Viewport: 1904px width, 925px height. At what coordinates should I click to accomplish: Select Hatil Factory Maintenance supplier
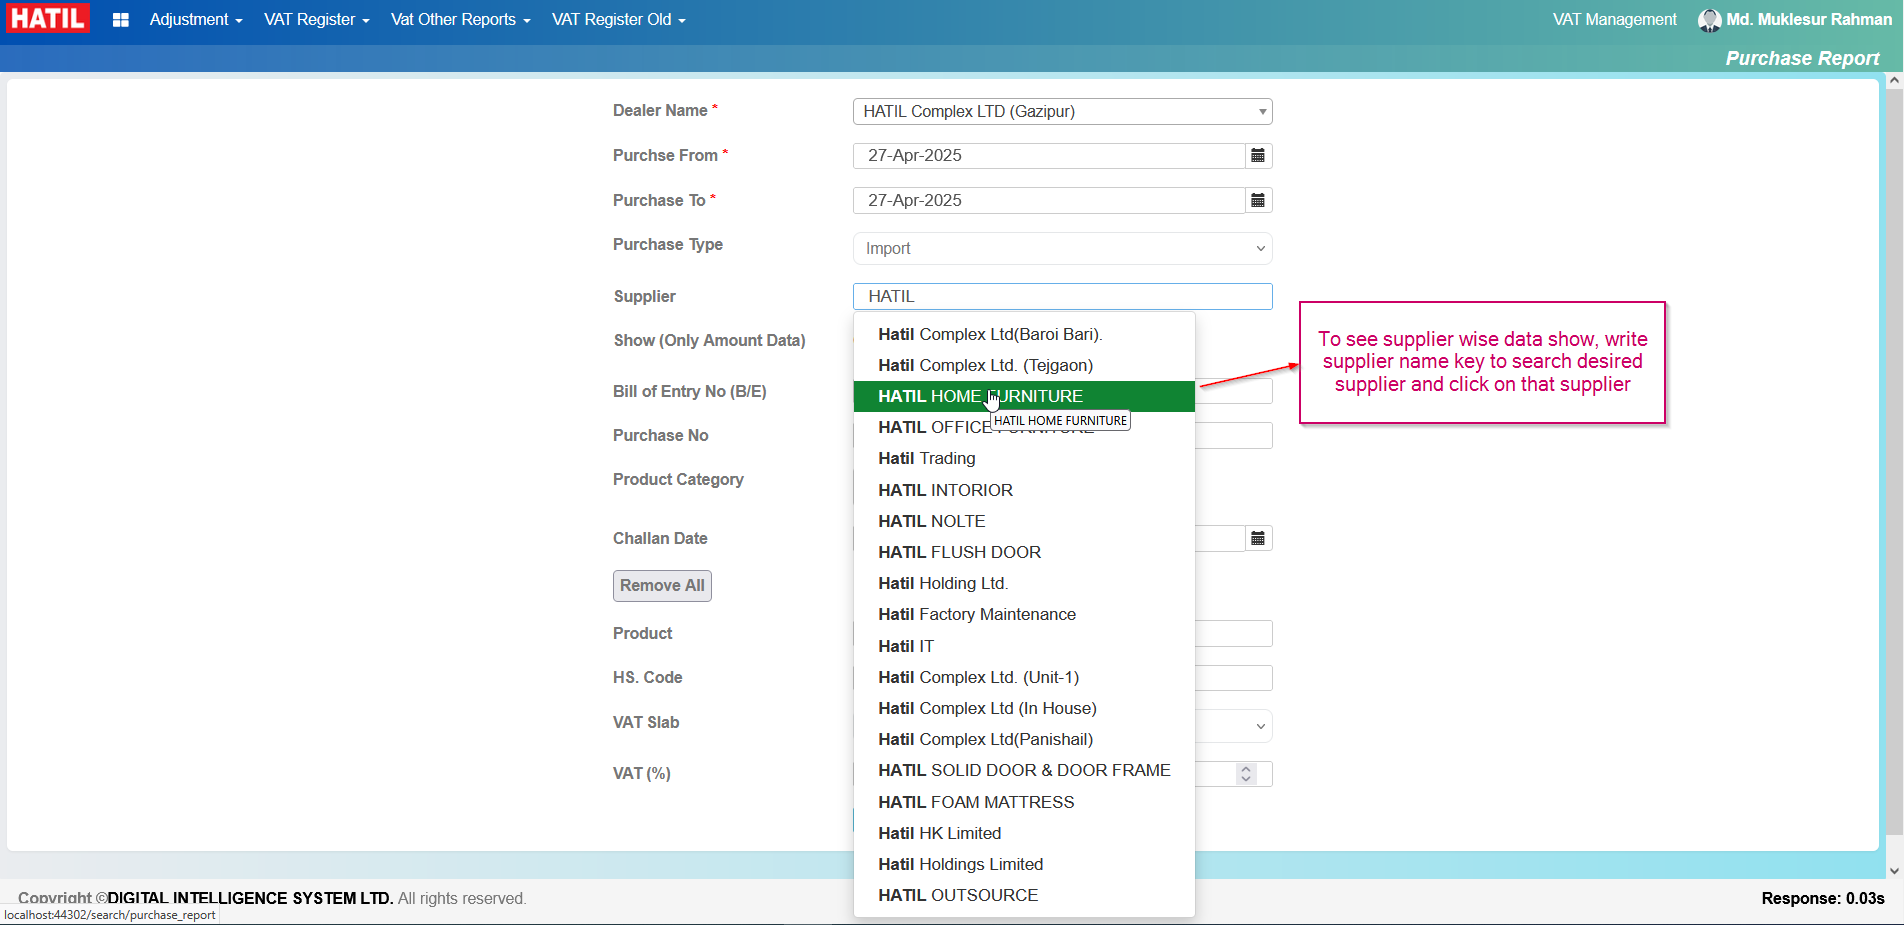[1024, 615]
